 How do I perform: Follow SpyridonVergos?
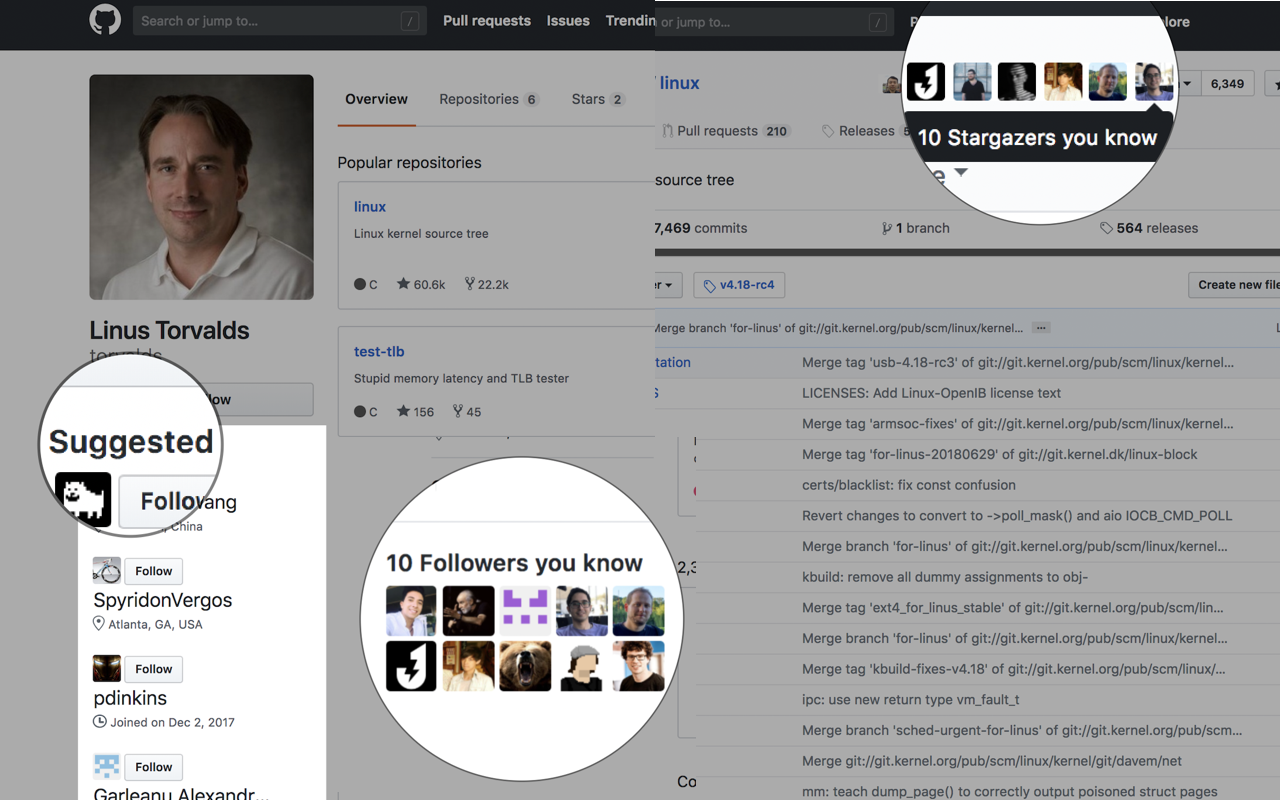coord(154,571)
